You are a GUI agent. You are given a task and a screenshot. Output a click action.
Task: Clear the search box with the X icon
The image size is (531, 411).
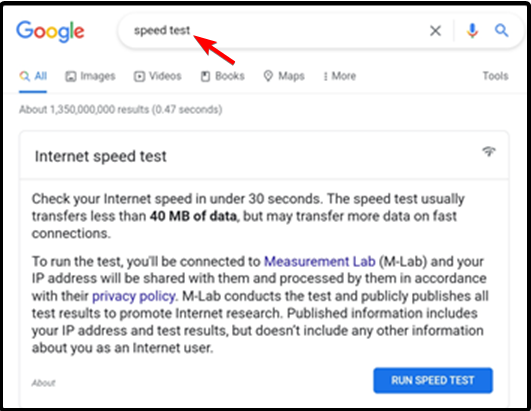(435, 31)
